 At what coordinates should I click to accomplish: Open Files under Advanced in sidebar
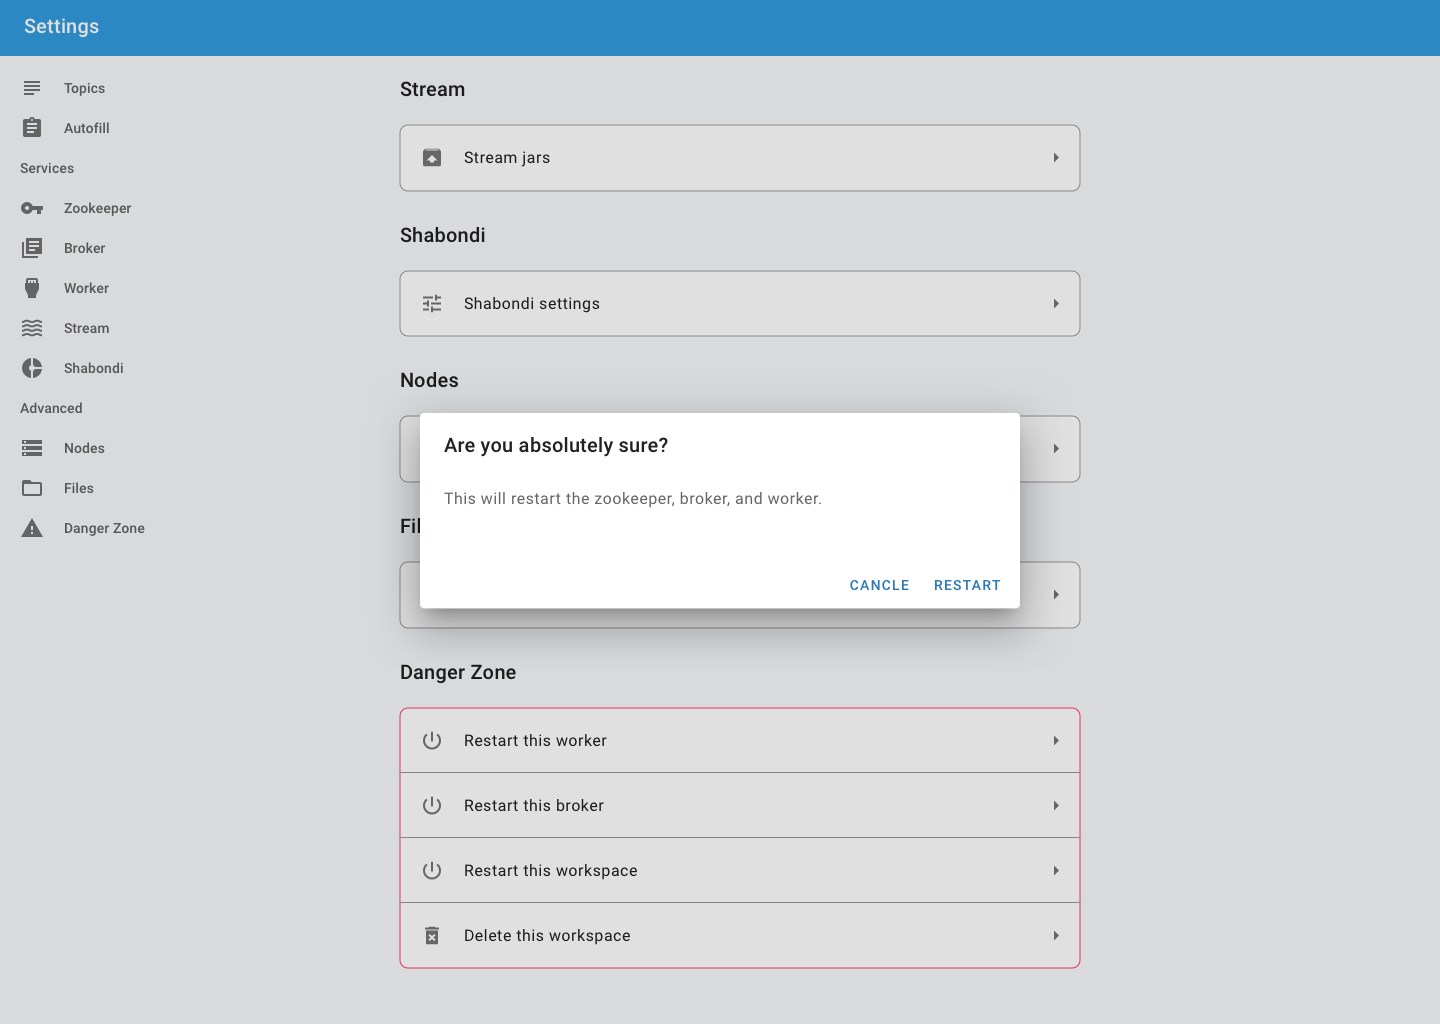coord(79,488)
